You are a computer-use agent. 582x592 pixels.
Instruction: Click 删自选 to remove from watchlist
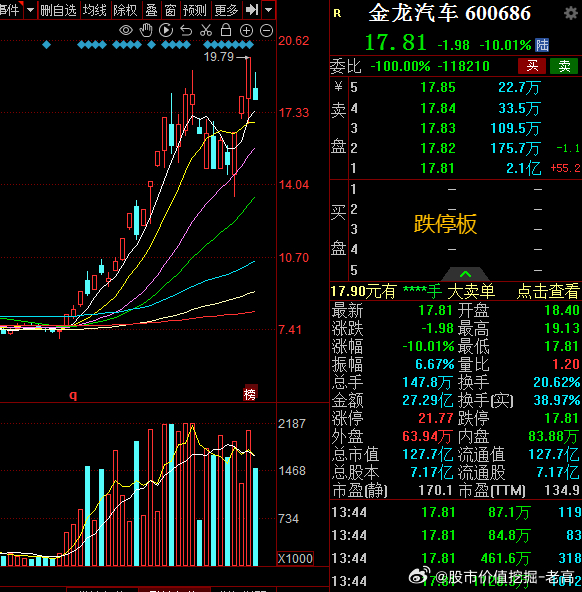pos(58,10)
